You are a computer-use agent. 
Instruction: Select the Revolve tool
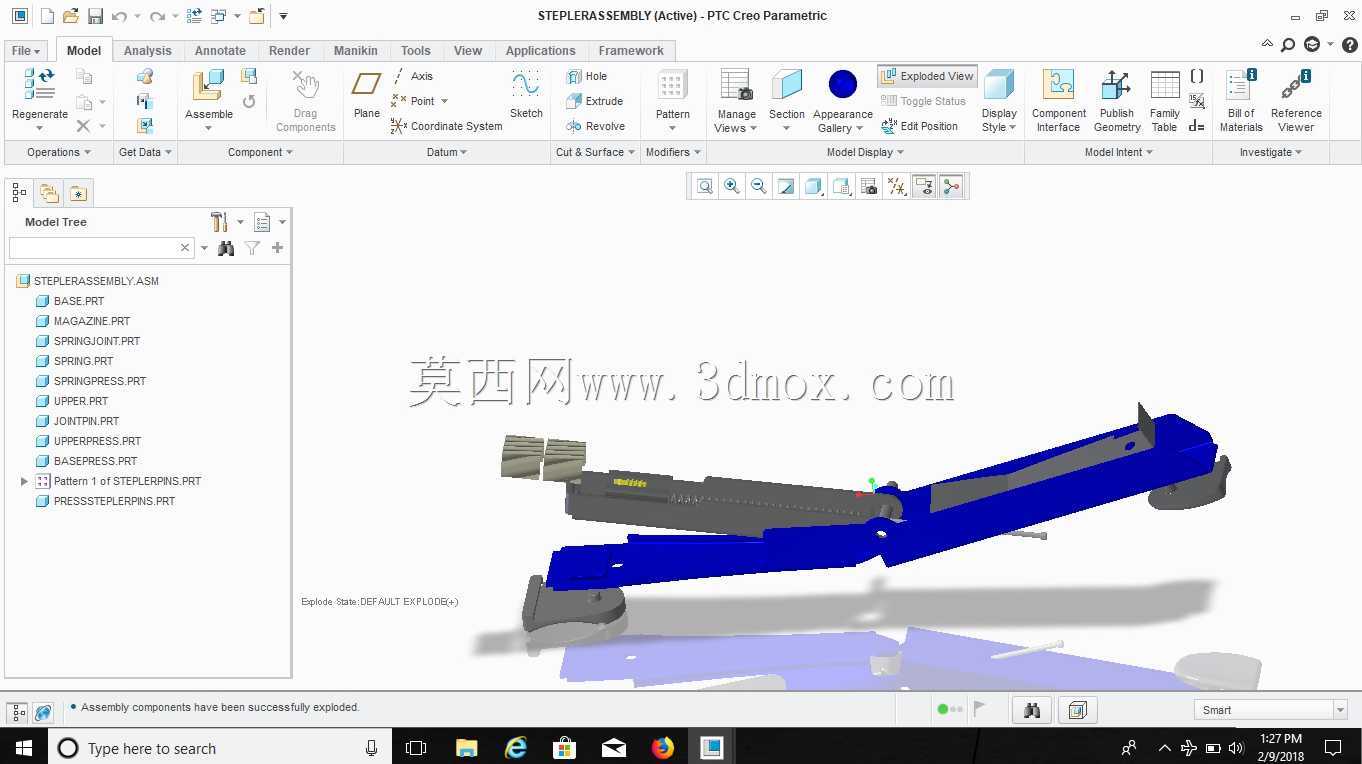pyautogui.click(x=596, y=126)
